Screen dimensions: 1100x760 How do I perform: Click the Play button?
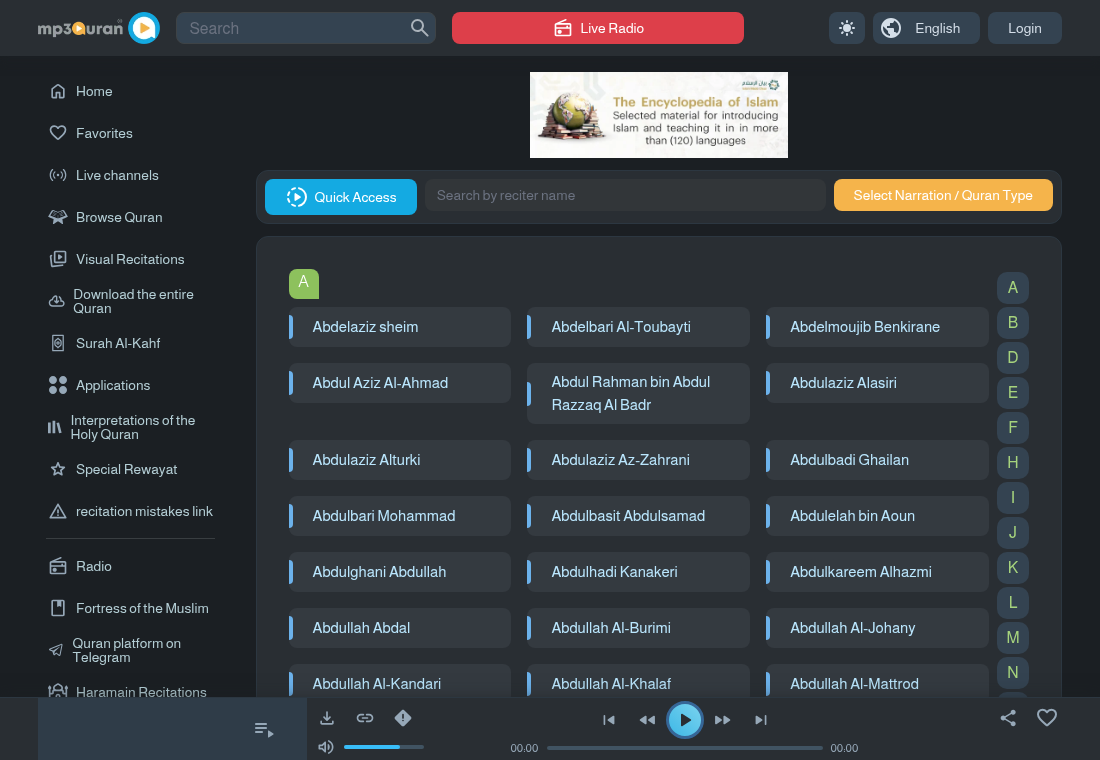click(x=685, y=720)
